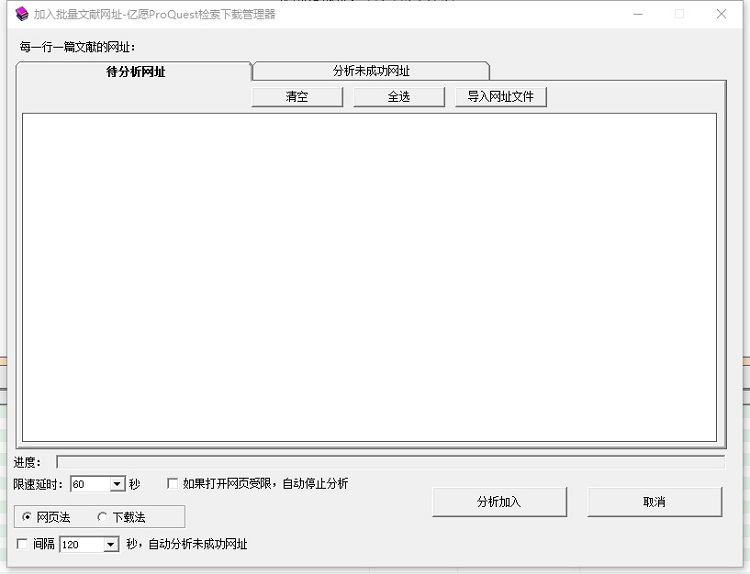Screen dimensions: 750x574
Task: Choose the 下载法 radio option
Action: click(102, 517)
